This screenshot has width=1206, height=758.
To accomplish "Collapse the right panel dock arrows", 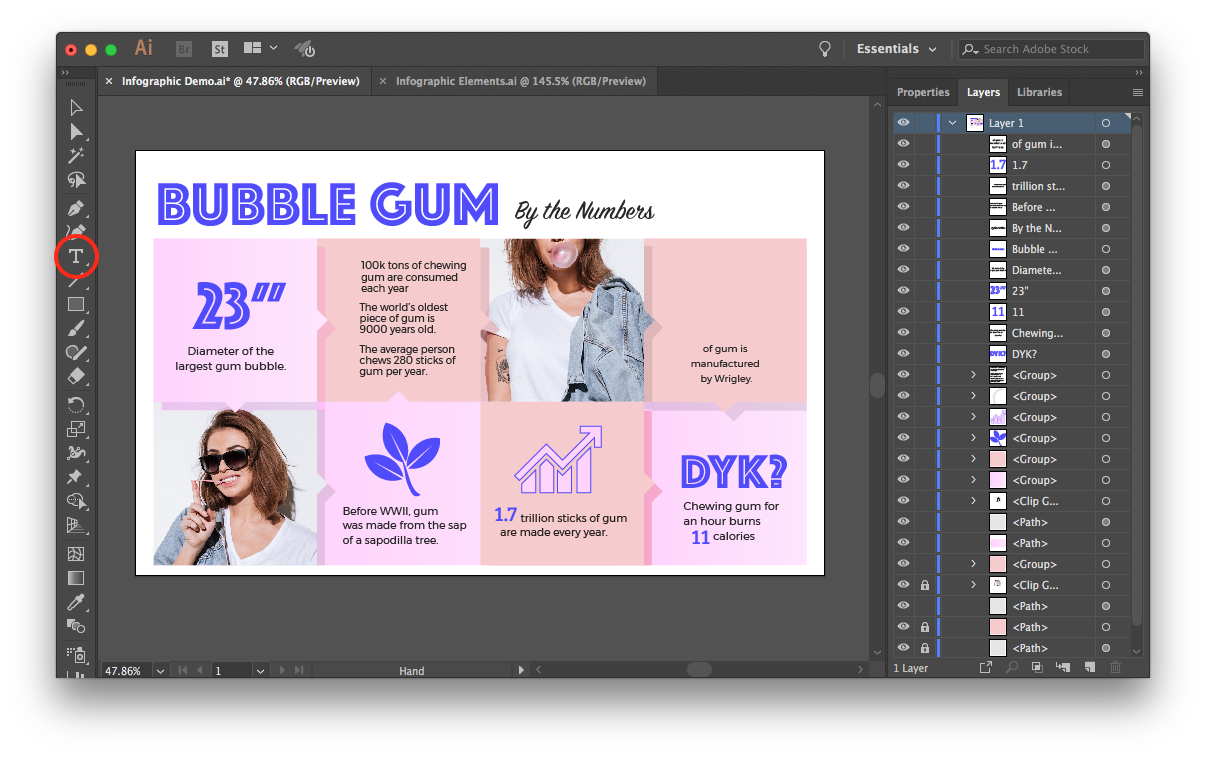I will pyautogui.click(x=1138, y=73).
